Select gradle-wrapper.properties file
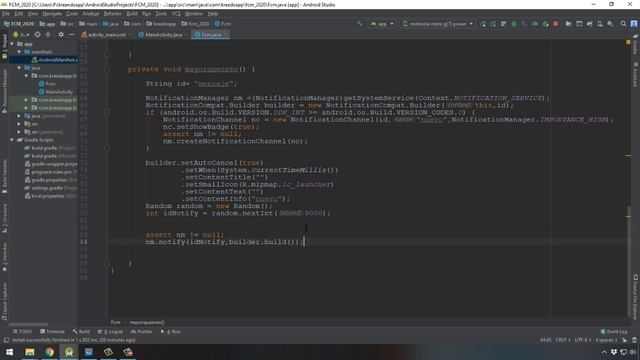Image resolution: width=640 pixels, height=360 pixels. 51,164
